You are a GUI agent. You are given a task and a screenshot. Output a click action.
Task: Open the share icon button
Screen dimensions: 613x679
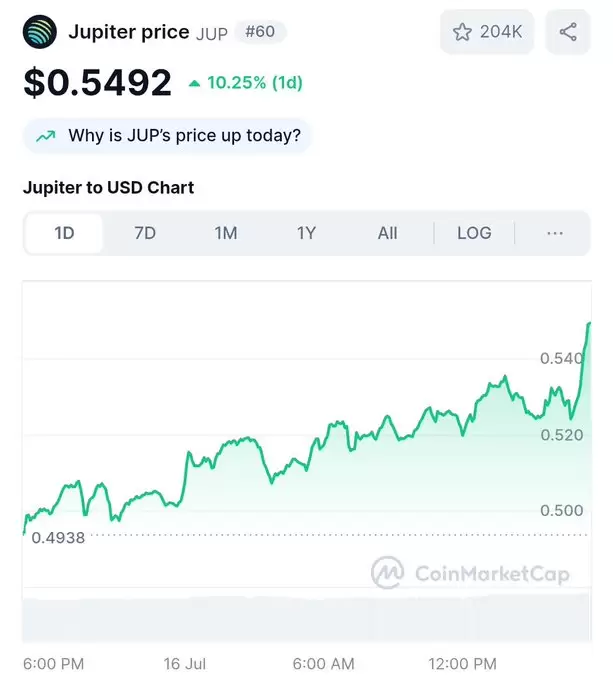coord(568,32)
